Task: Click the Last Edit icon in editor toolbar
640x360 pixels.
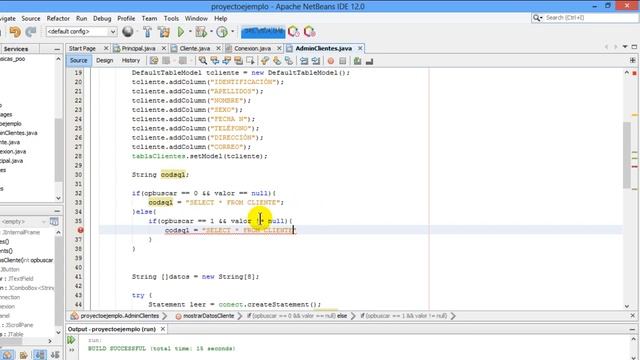Action: coord(153,61)
